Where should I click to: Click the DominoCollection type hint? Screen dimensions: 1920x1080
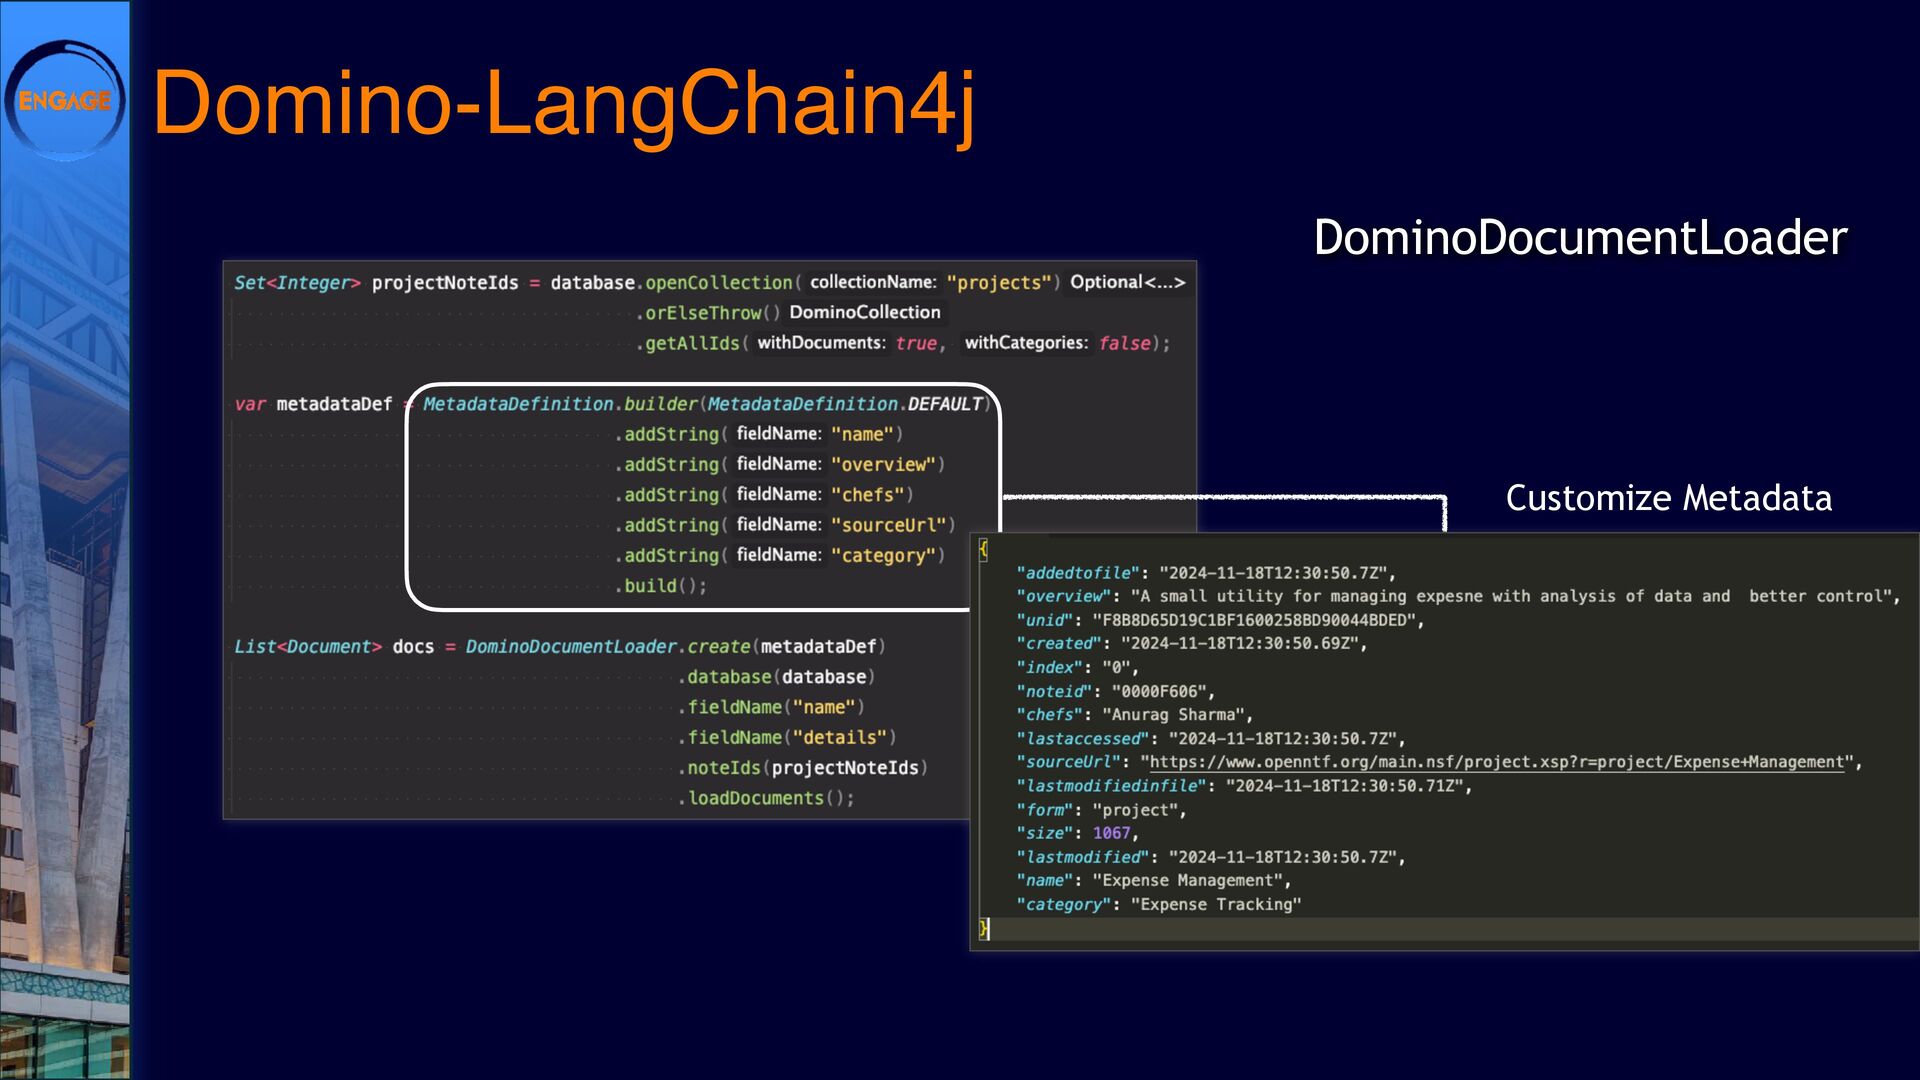[865, 312]
